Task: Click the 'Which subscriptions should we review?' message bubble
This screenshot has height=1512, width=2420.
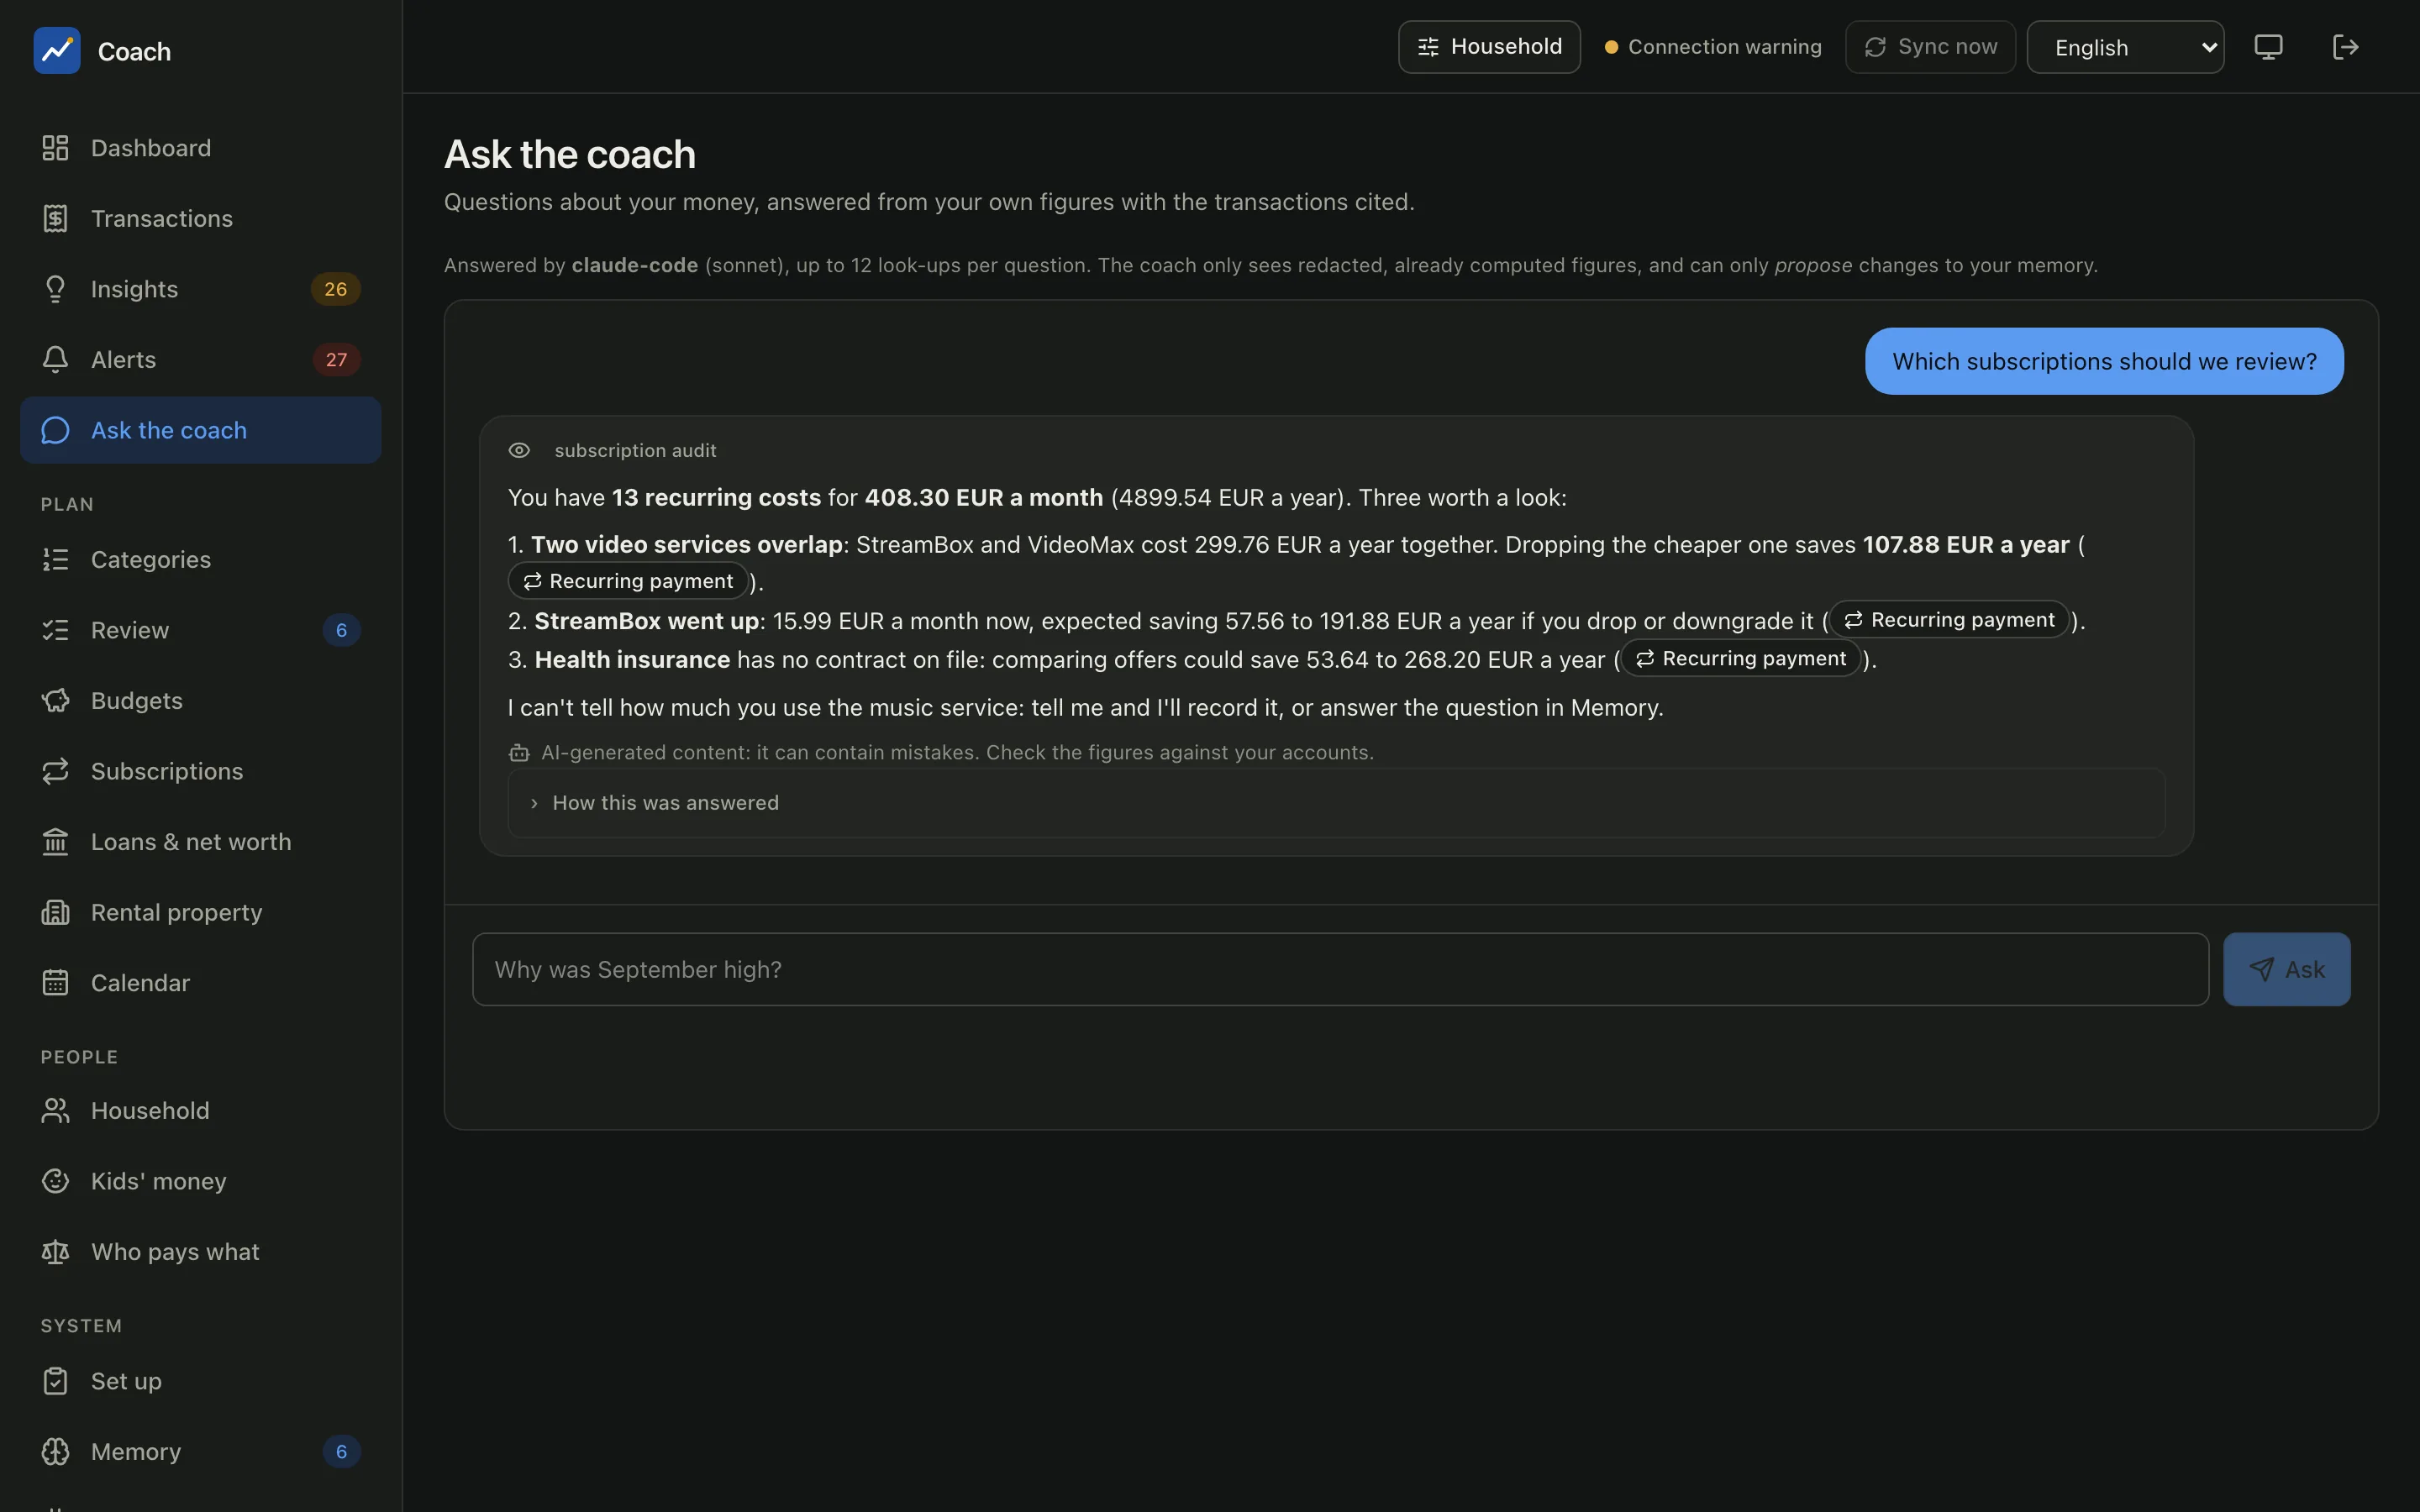Action: click(x=2104, y=361)
